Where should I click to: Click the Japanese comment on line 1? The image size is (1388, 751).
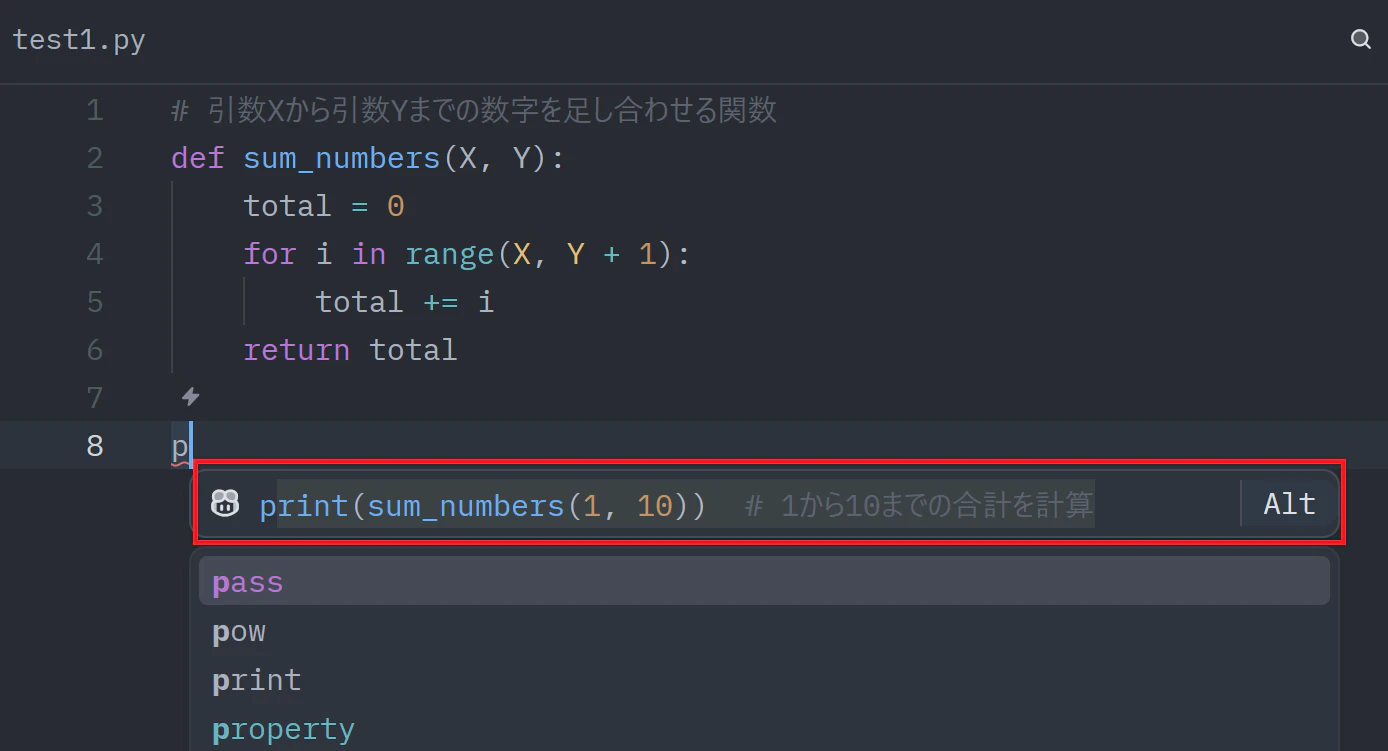[474, 110]
